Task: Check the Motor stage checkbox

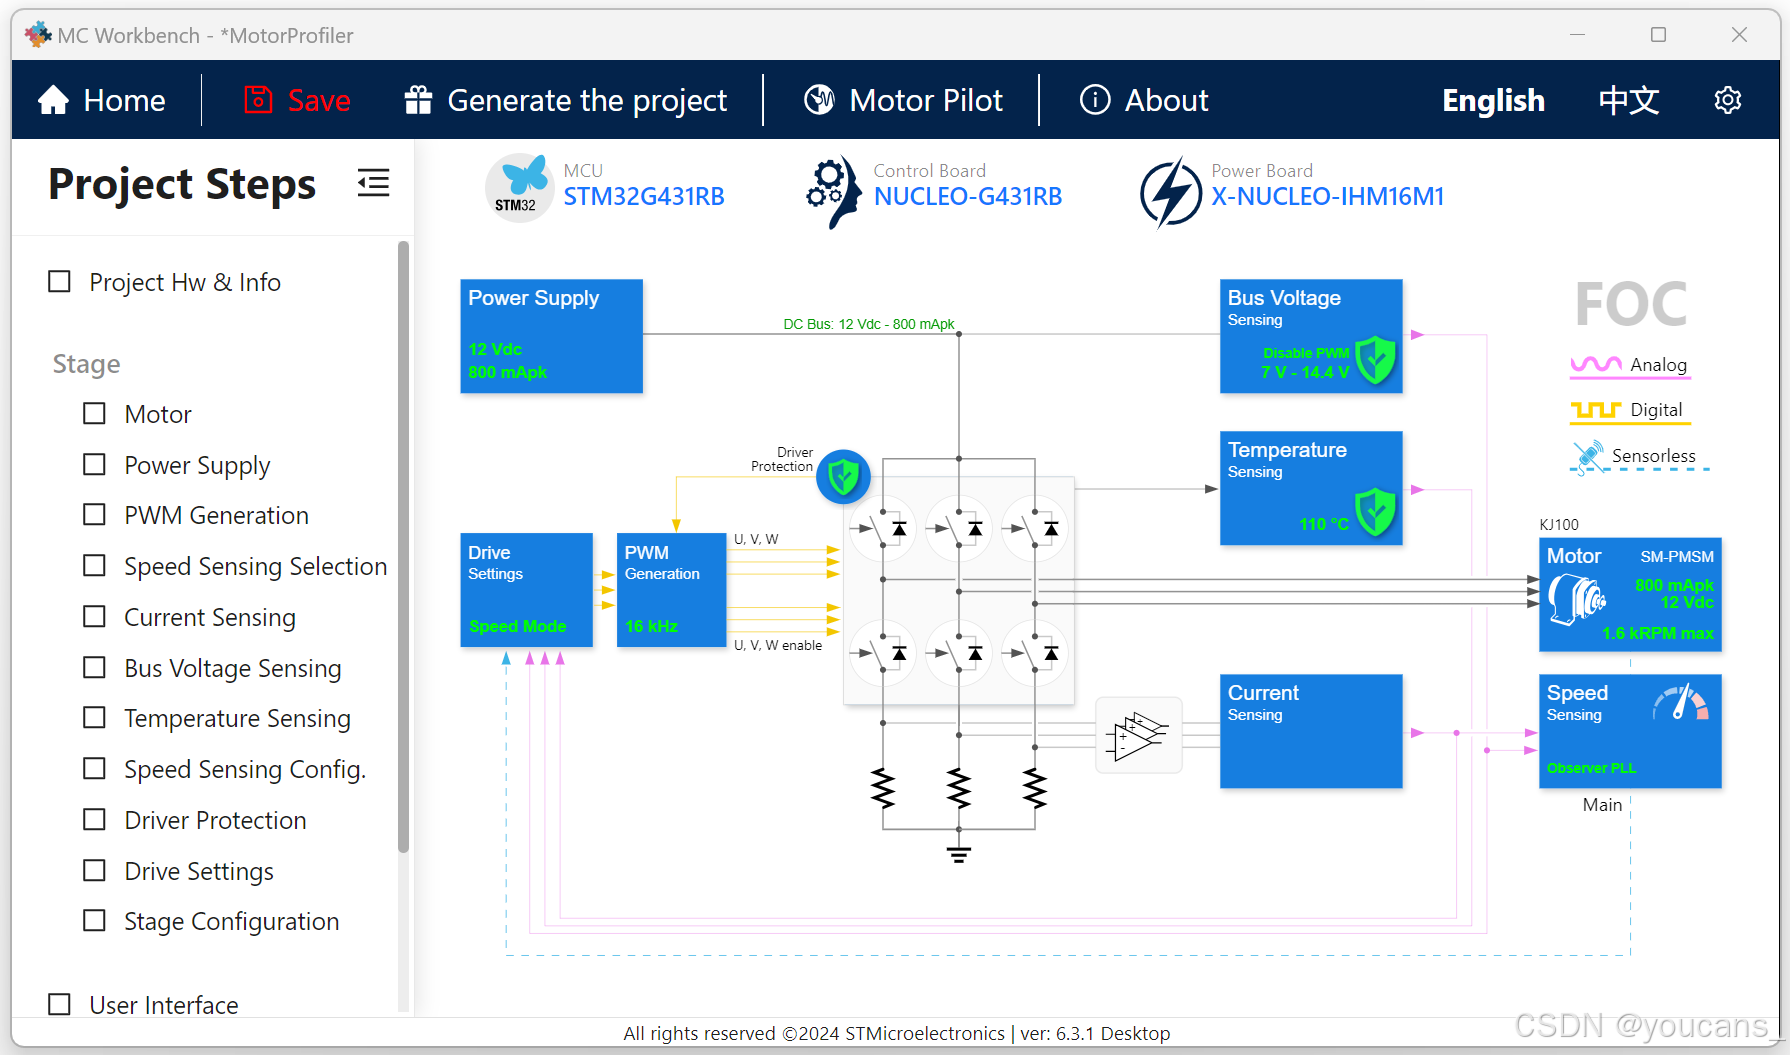Action: pos(94,413)
